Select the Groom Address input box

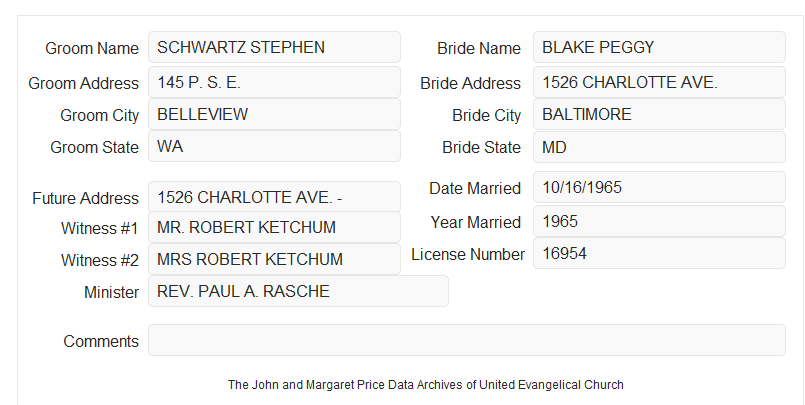[x=274, y=82]
